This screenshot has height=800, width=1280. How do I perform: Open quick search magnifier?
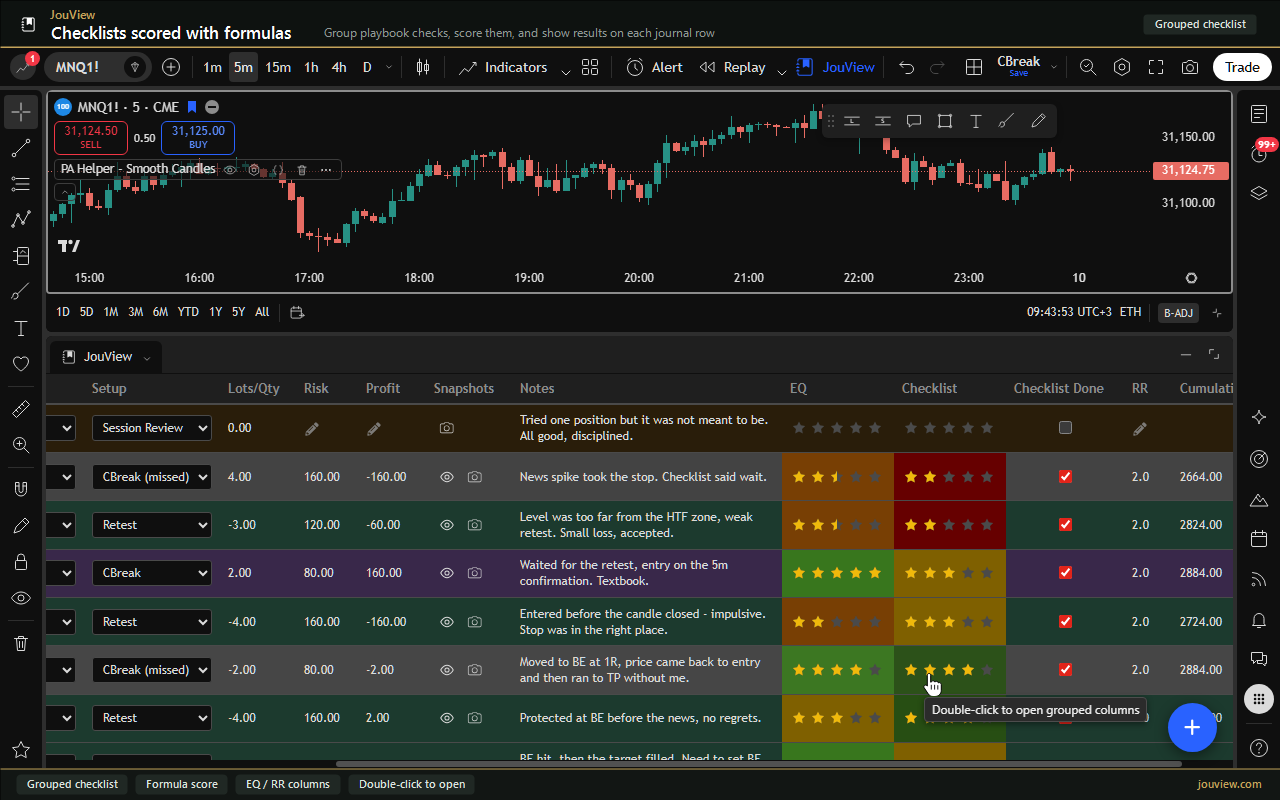[x=1088, y=67]
